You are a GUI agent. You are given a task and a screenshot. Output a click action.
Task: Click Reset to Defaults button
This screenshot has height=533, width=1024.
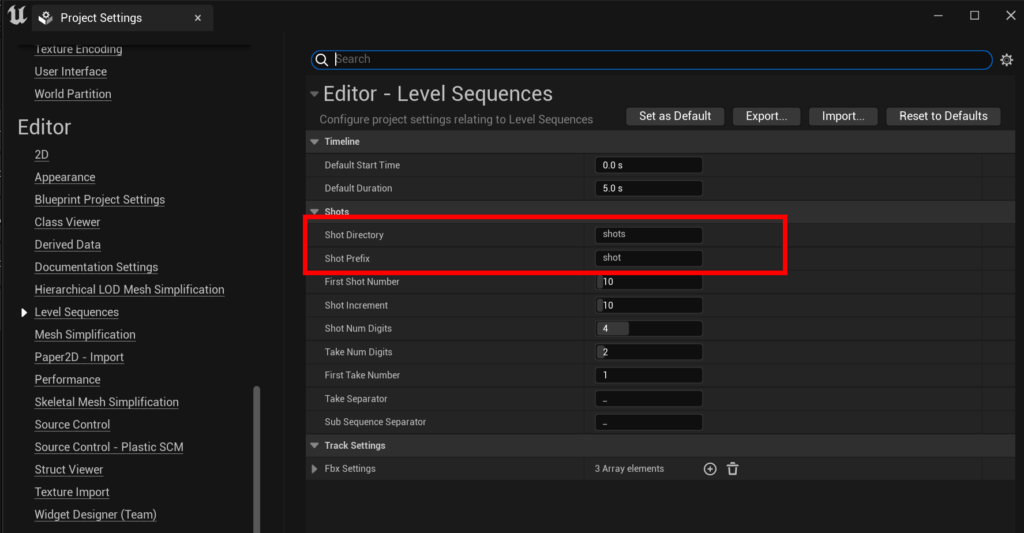[x=943, y=116]
